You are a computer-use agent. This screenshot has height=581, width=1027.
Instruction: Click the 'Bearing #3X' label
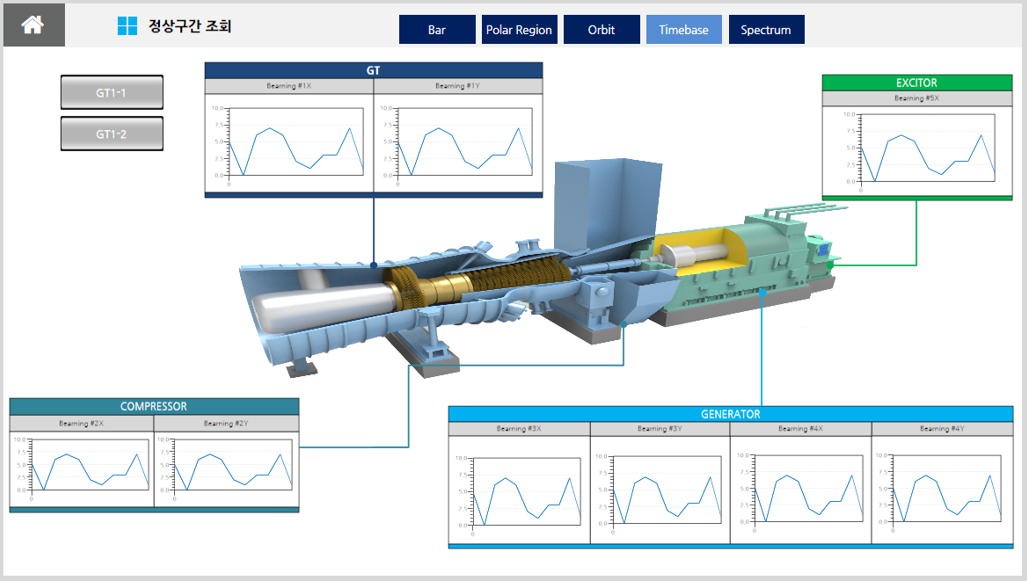point(519,428)
